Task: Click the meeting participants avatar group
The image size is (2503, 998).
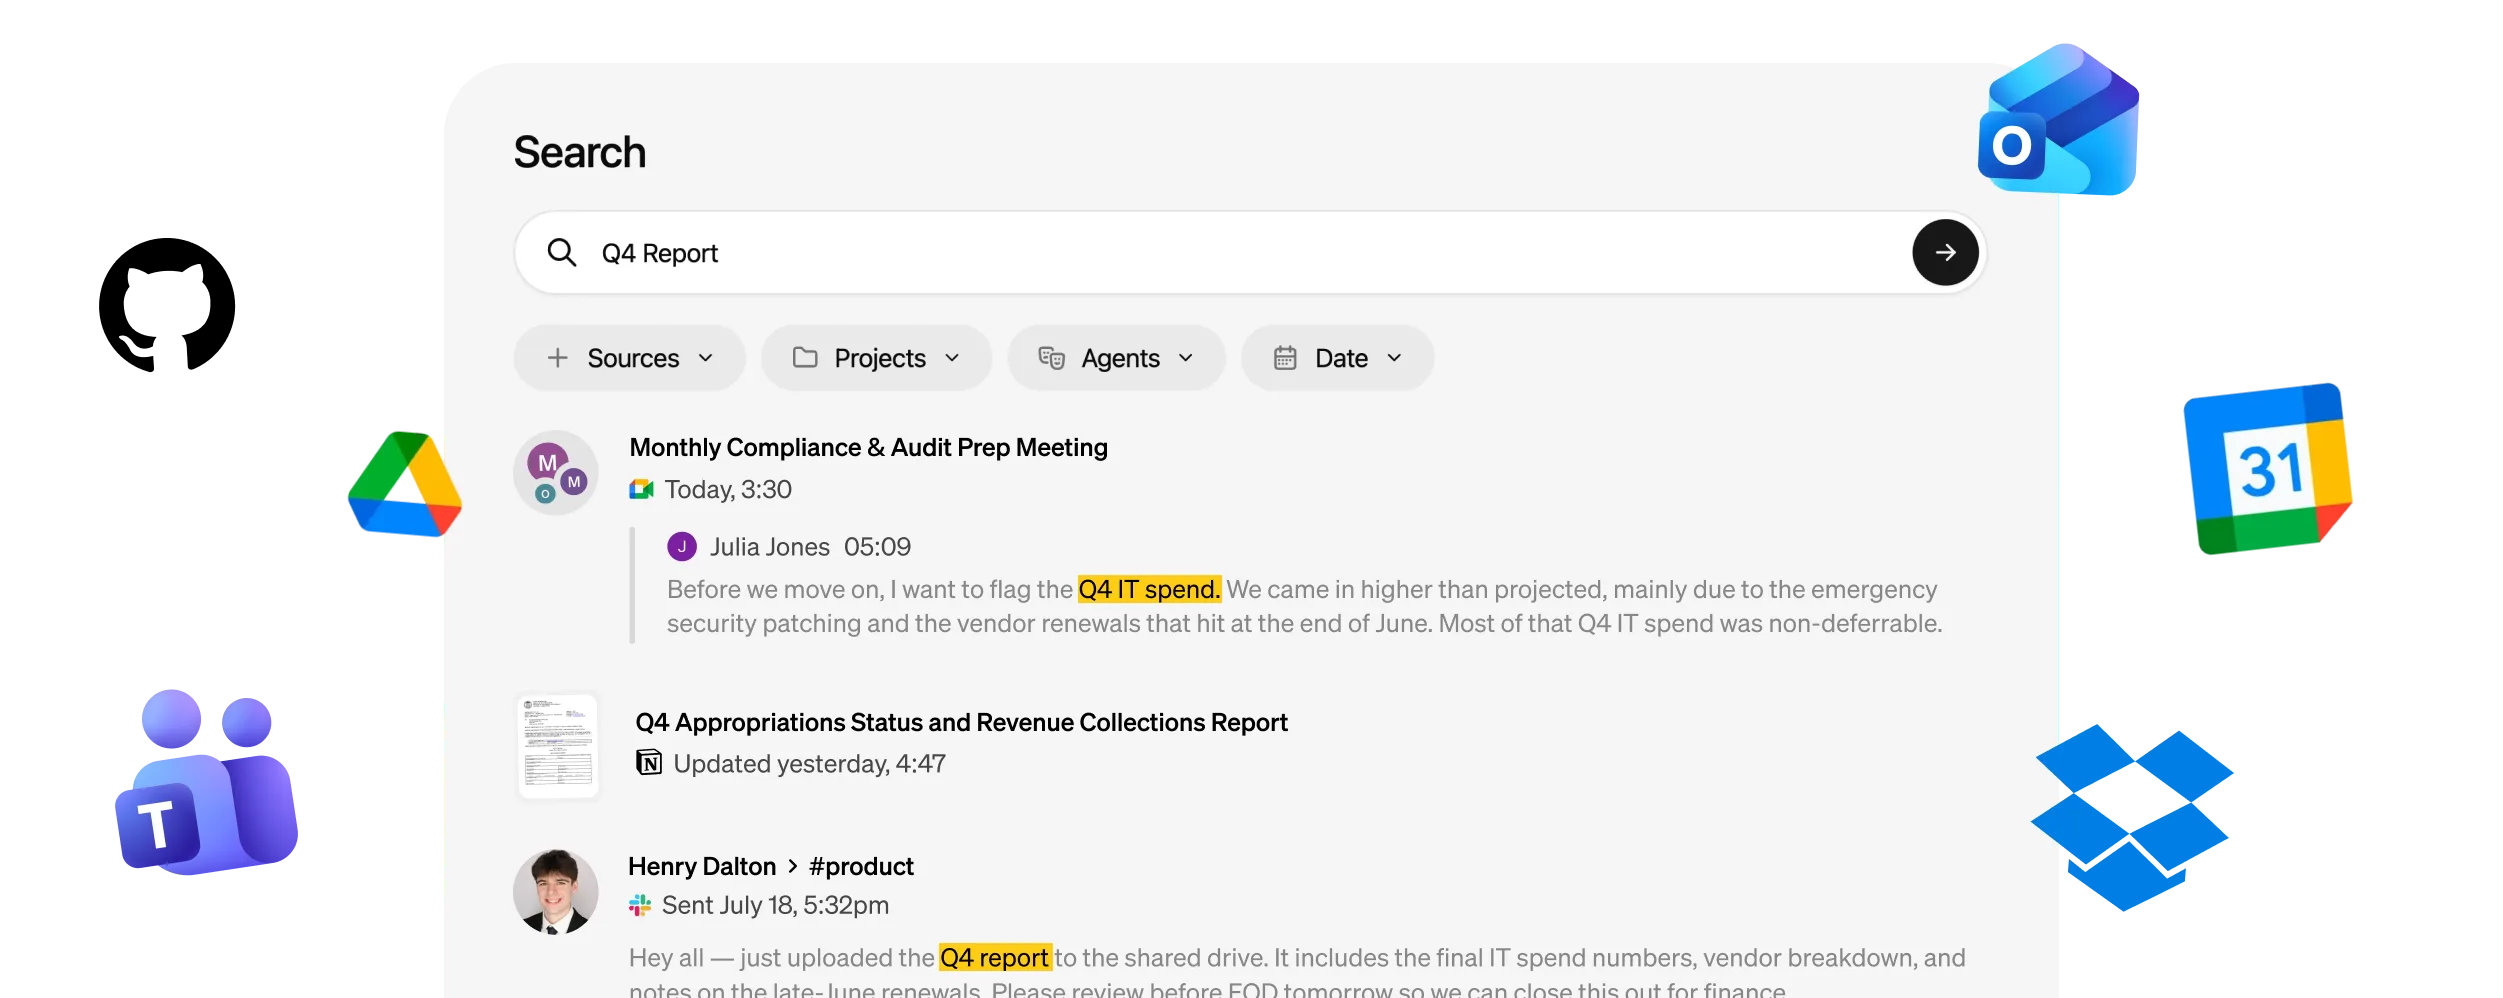Action: click(x=556, y=473)
